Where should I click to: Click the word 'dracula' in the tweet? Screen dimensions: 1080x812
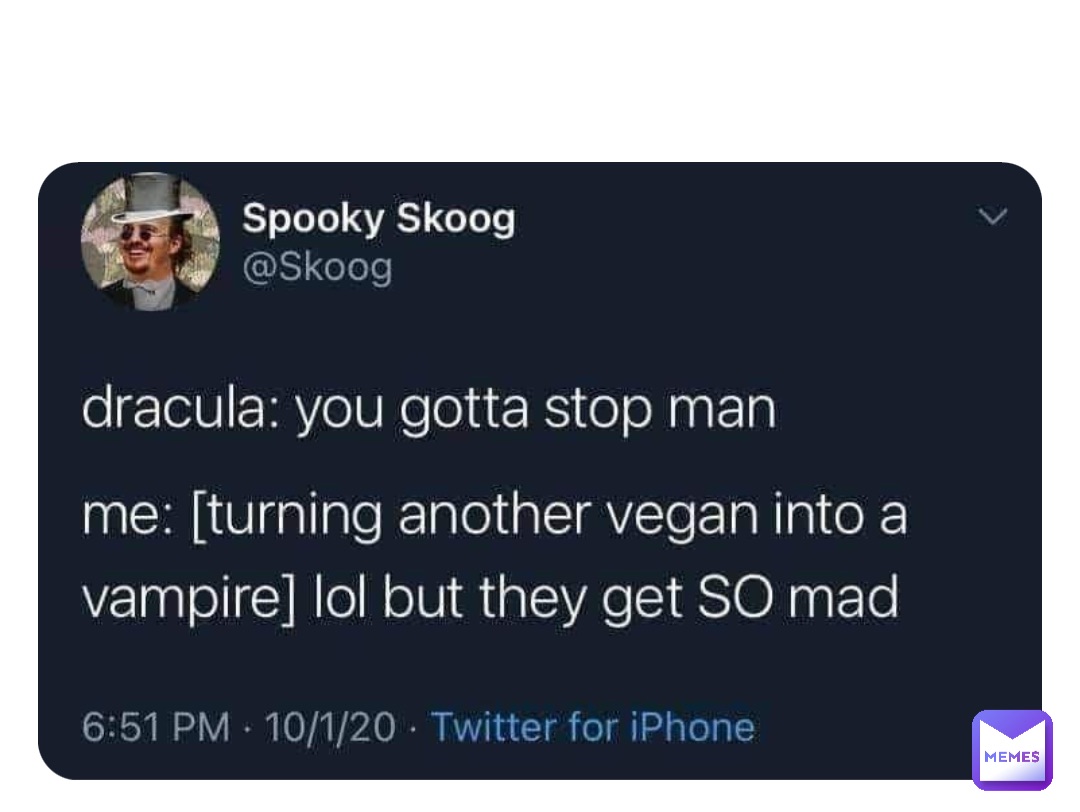pyautogui.click(x=175, y=409)
